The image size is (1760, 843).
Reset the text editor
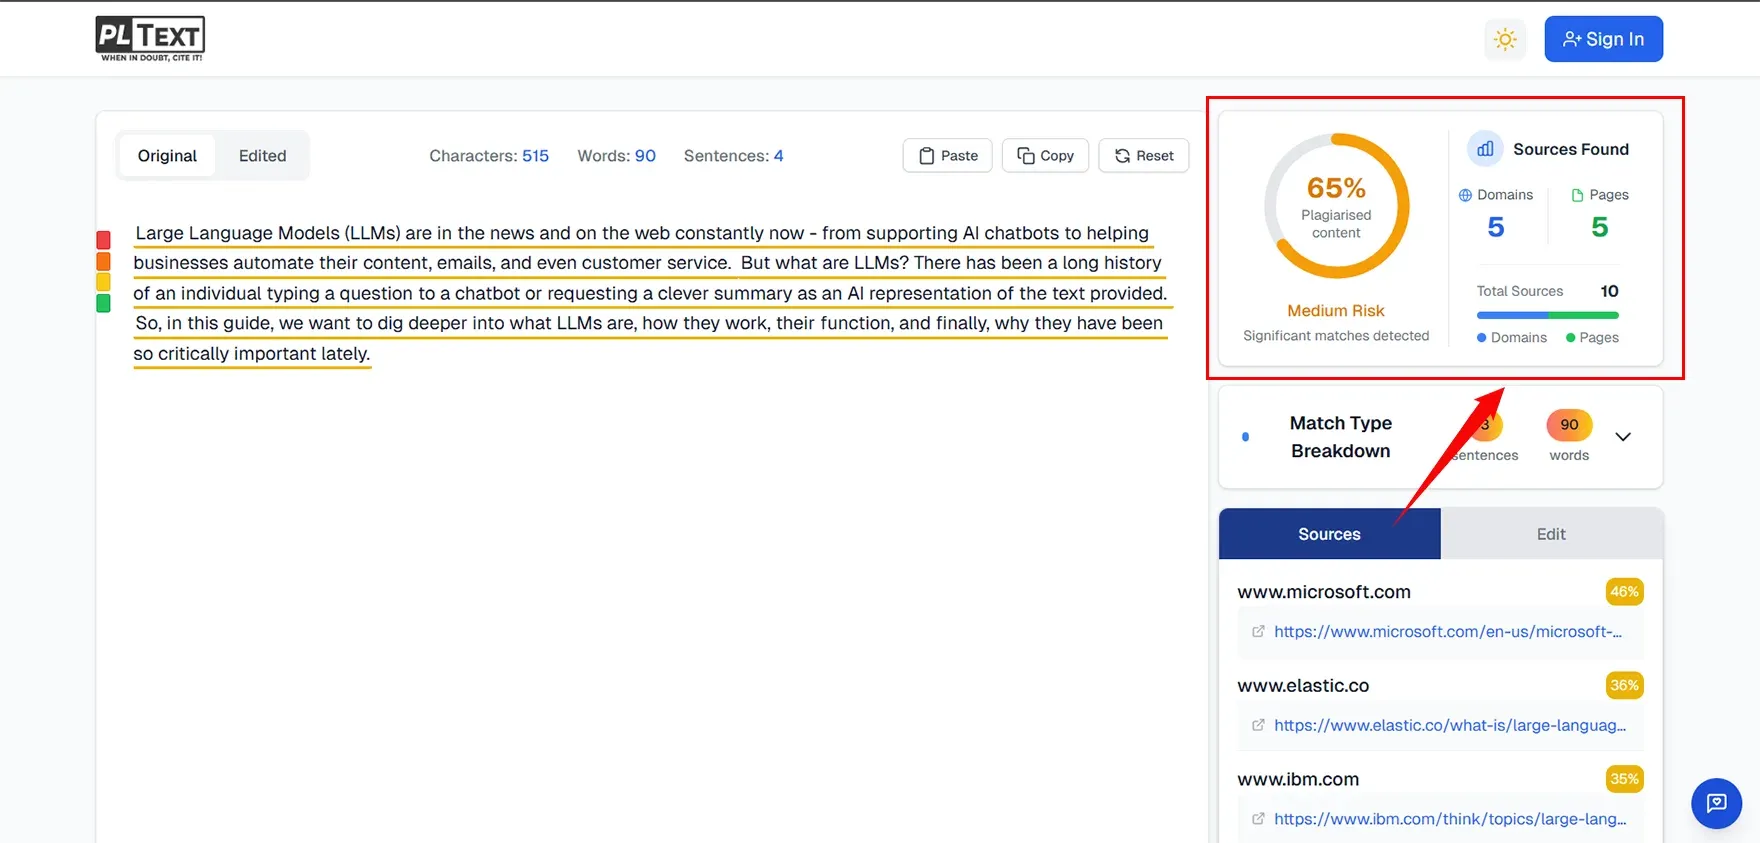point(1143,156)
